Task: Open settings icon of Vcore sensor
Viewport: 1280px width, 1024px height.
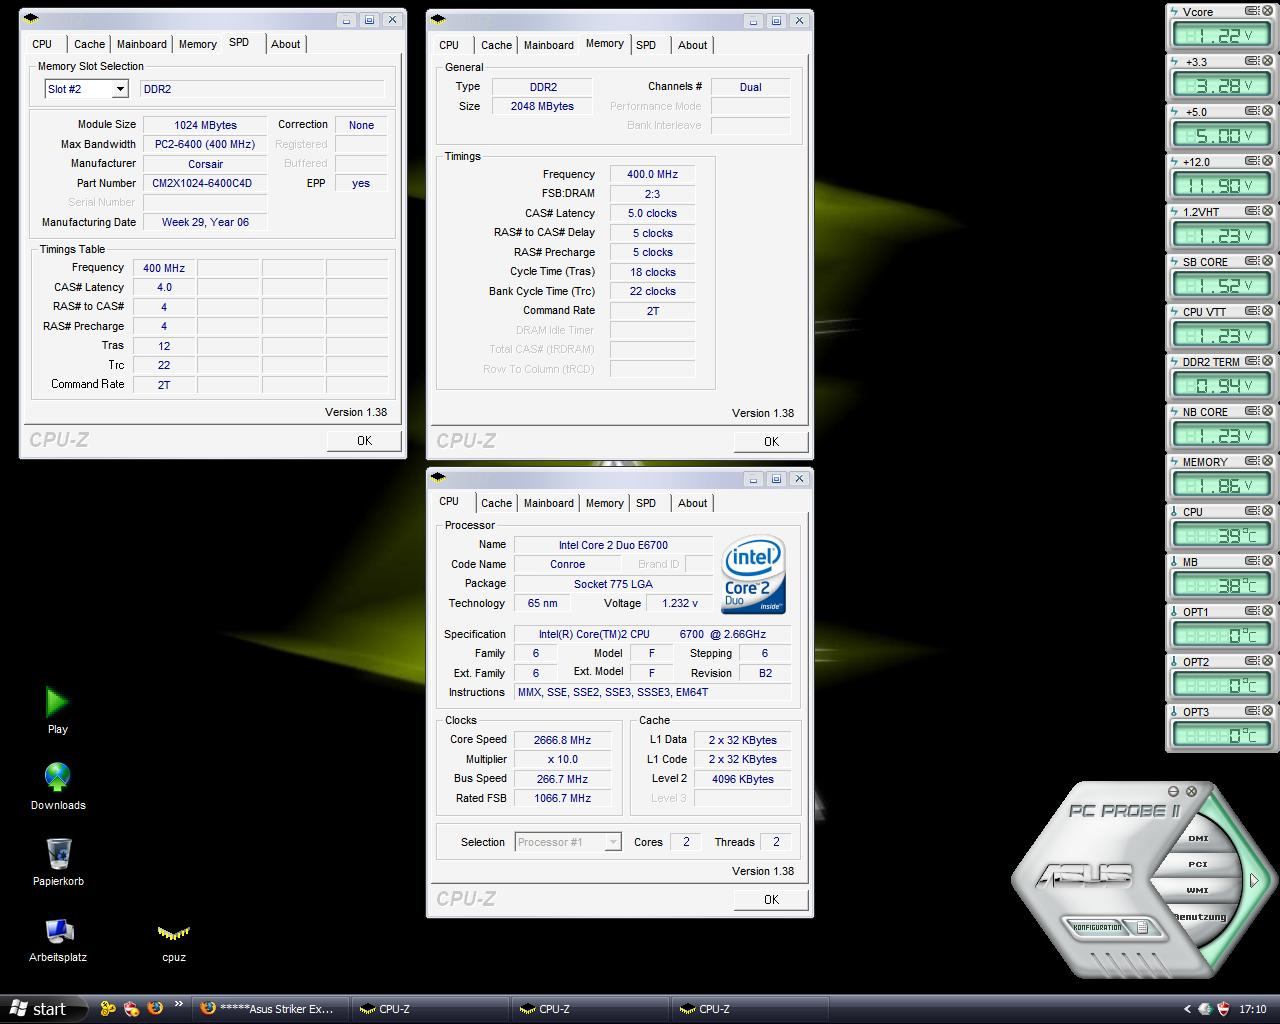Action: coord(1252,11)
